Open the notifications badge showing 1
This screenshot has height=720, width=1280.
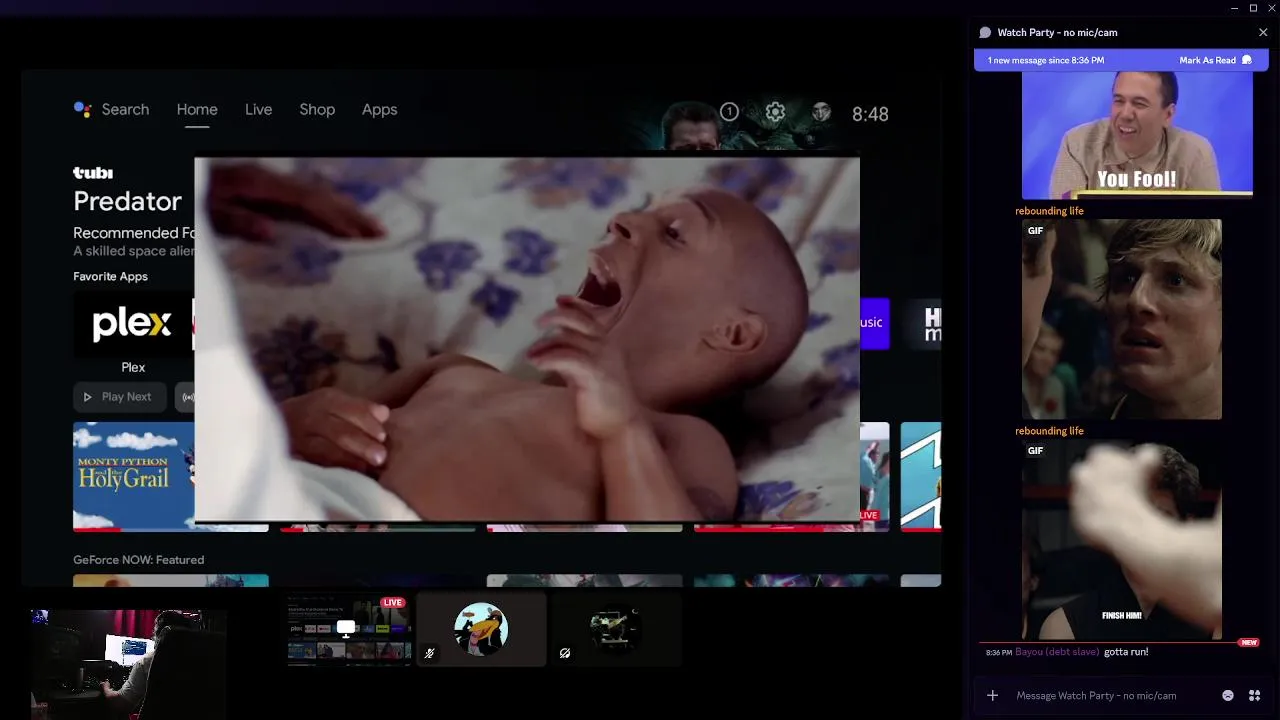[x=729, y=112]
